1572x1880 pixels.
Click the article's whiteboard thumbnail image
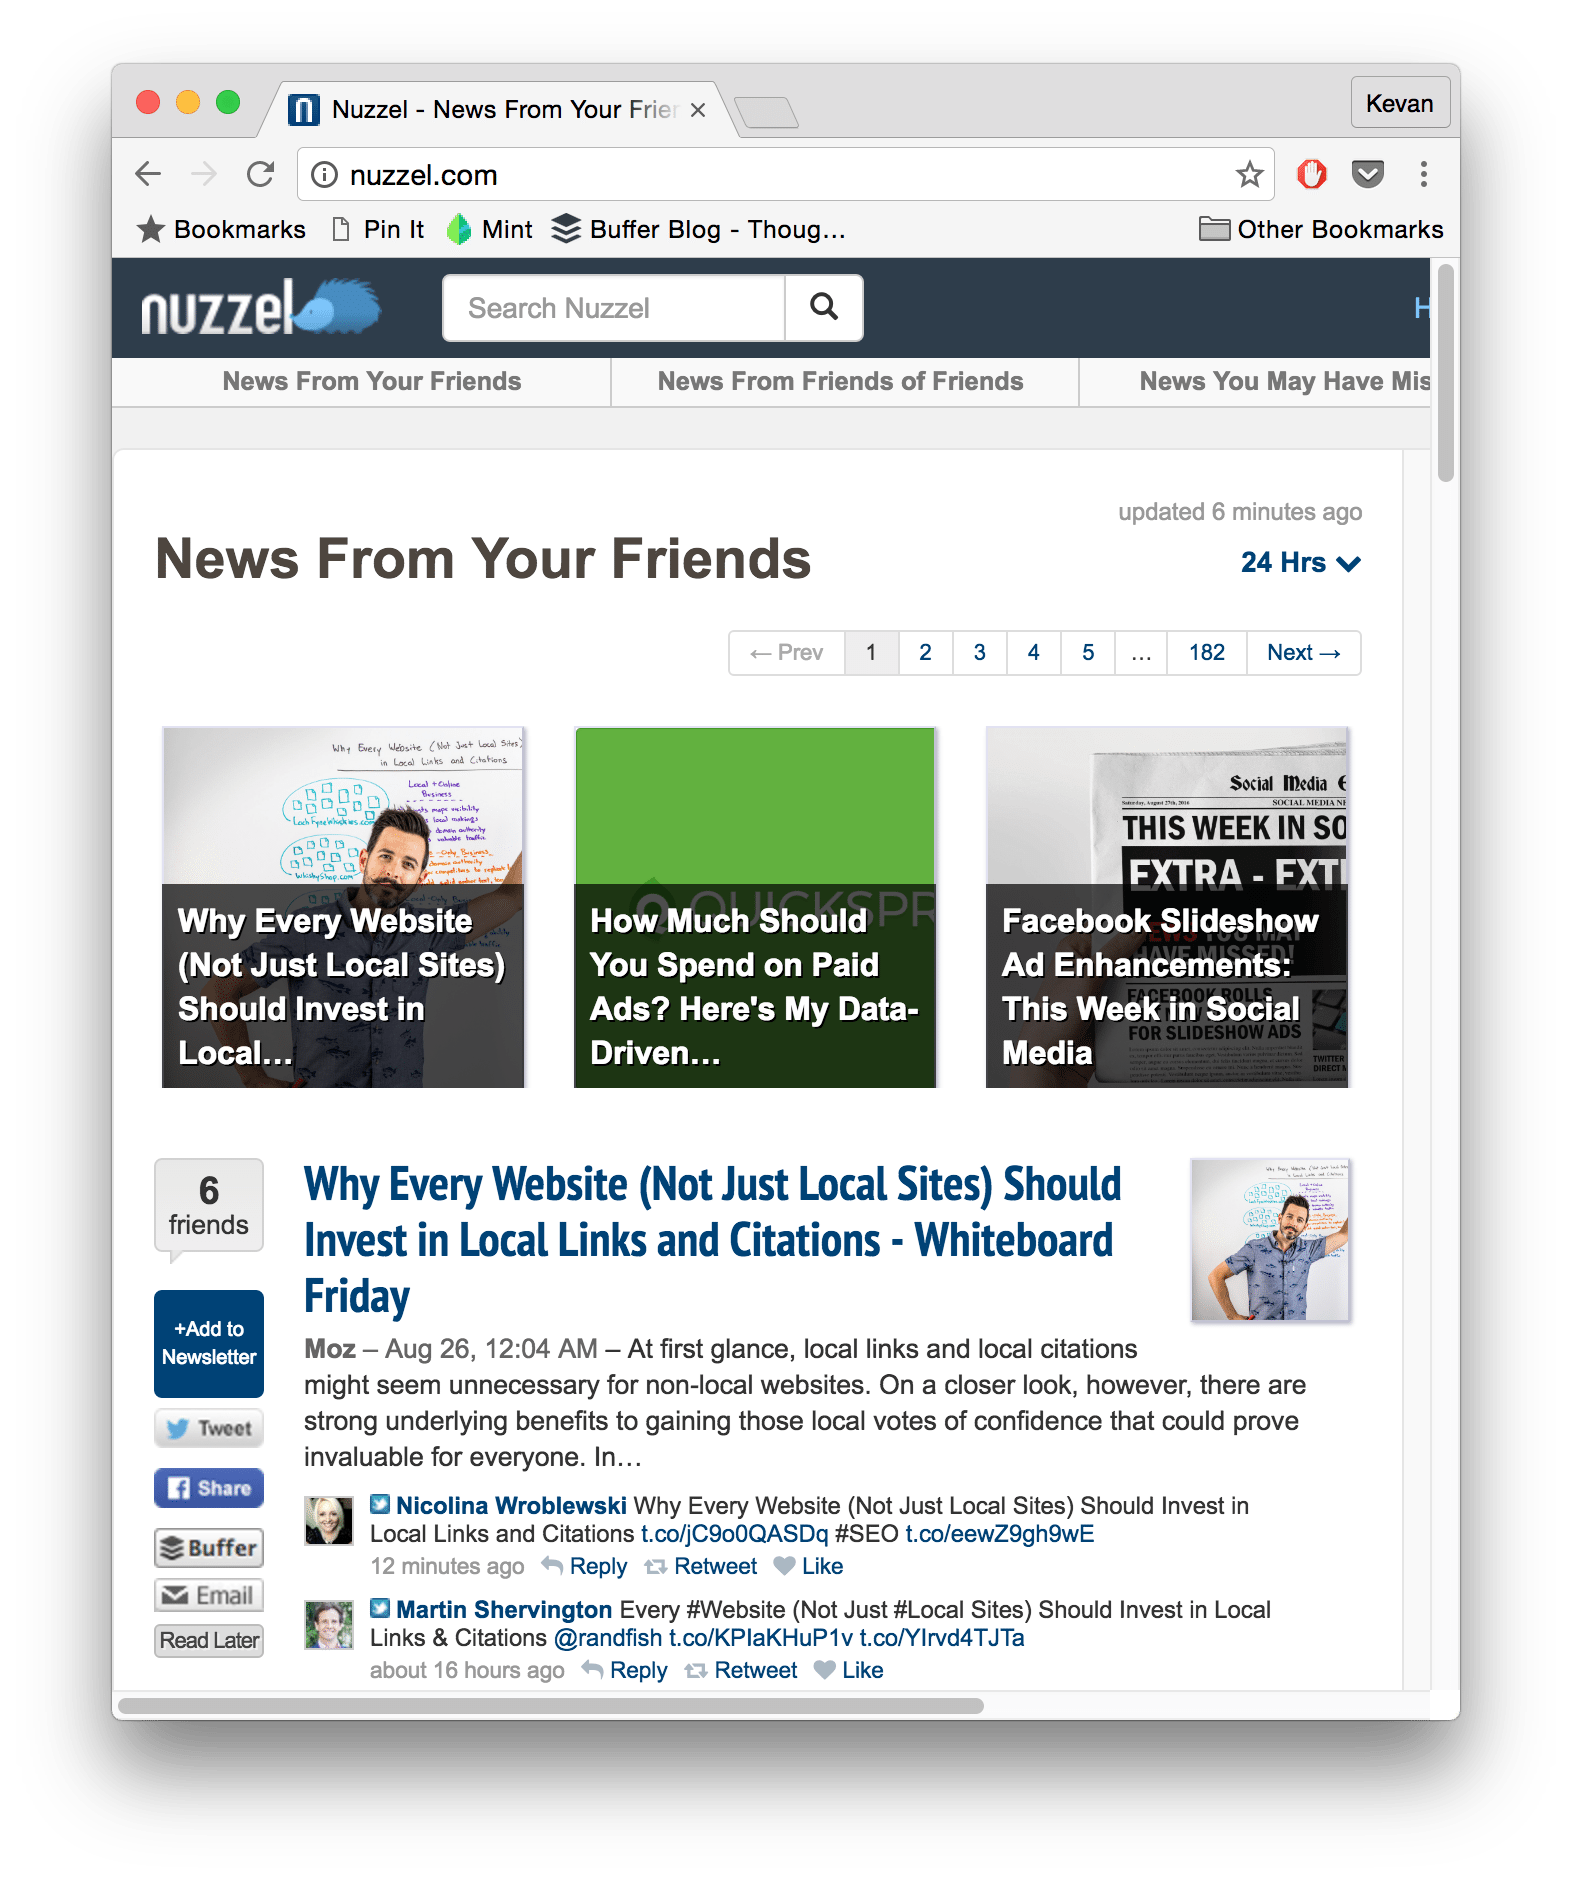[x=1271, y=1240]
